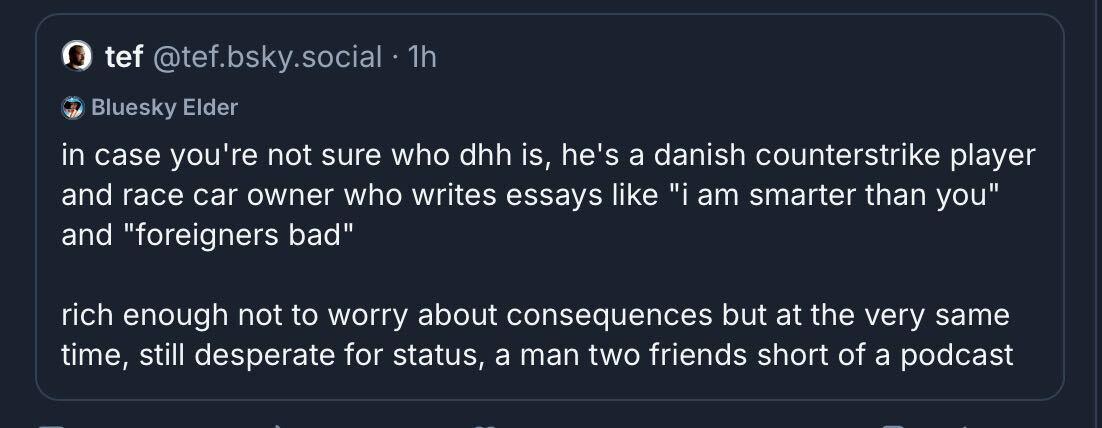Open the @tef.bsky.social handle link
Viewport: 1102px width, 428px height.
point(266,57)
